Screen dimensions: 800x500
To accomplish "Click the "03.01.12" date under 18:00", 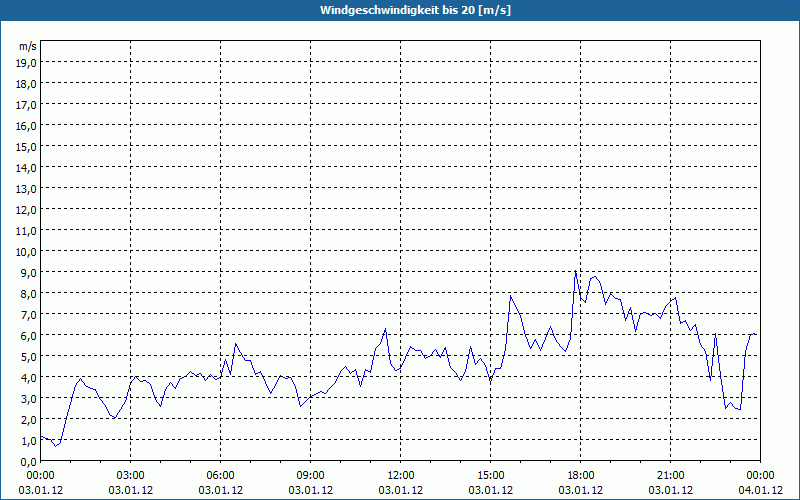I will pos(581,490).
